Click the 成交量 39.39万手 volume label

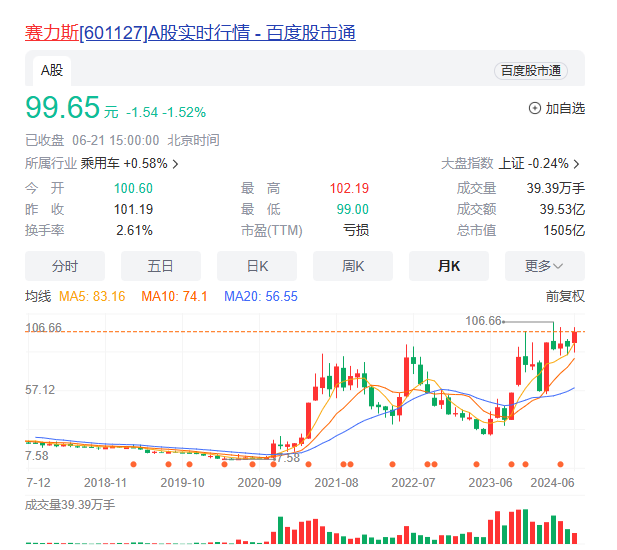(70, 505)
